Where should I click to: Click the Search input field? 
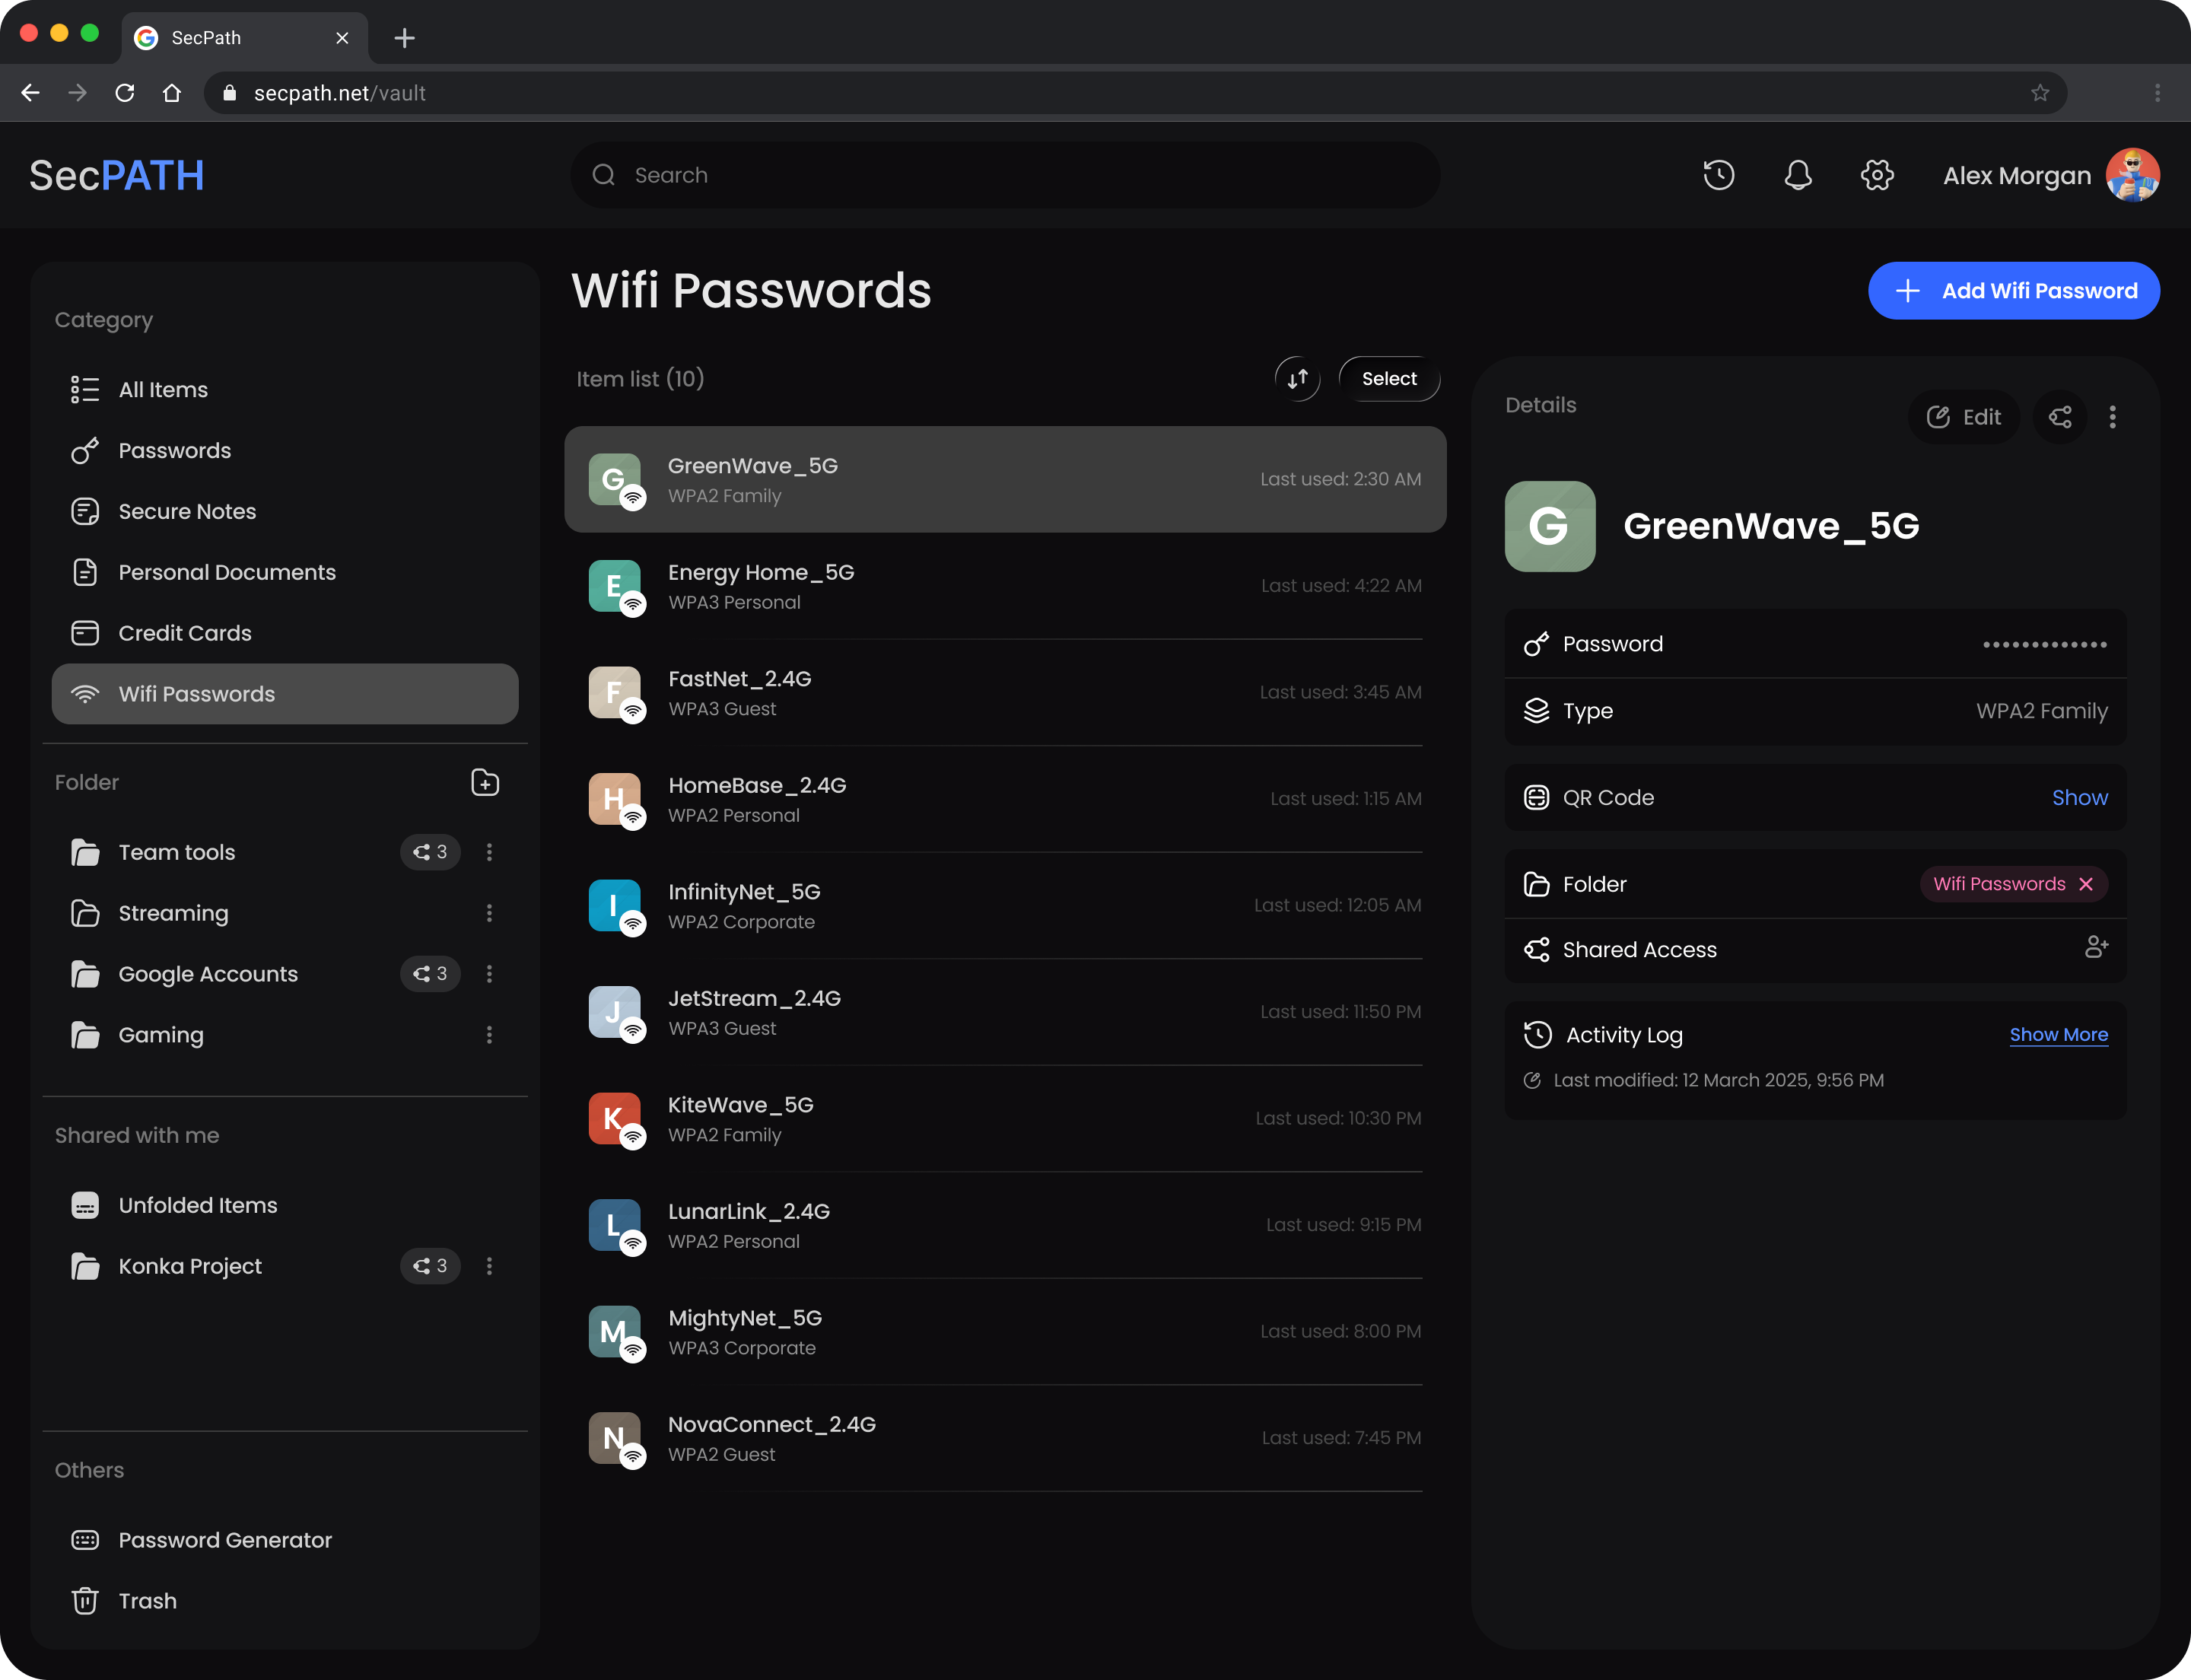(1005, 175)
